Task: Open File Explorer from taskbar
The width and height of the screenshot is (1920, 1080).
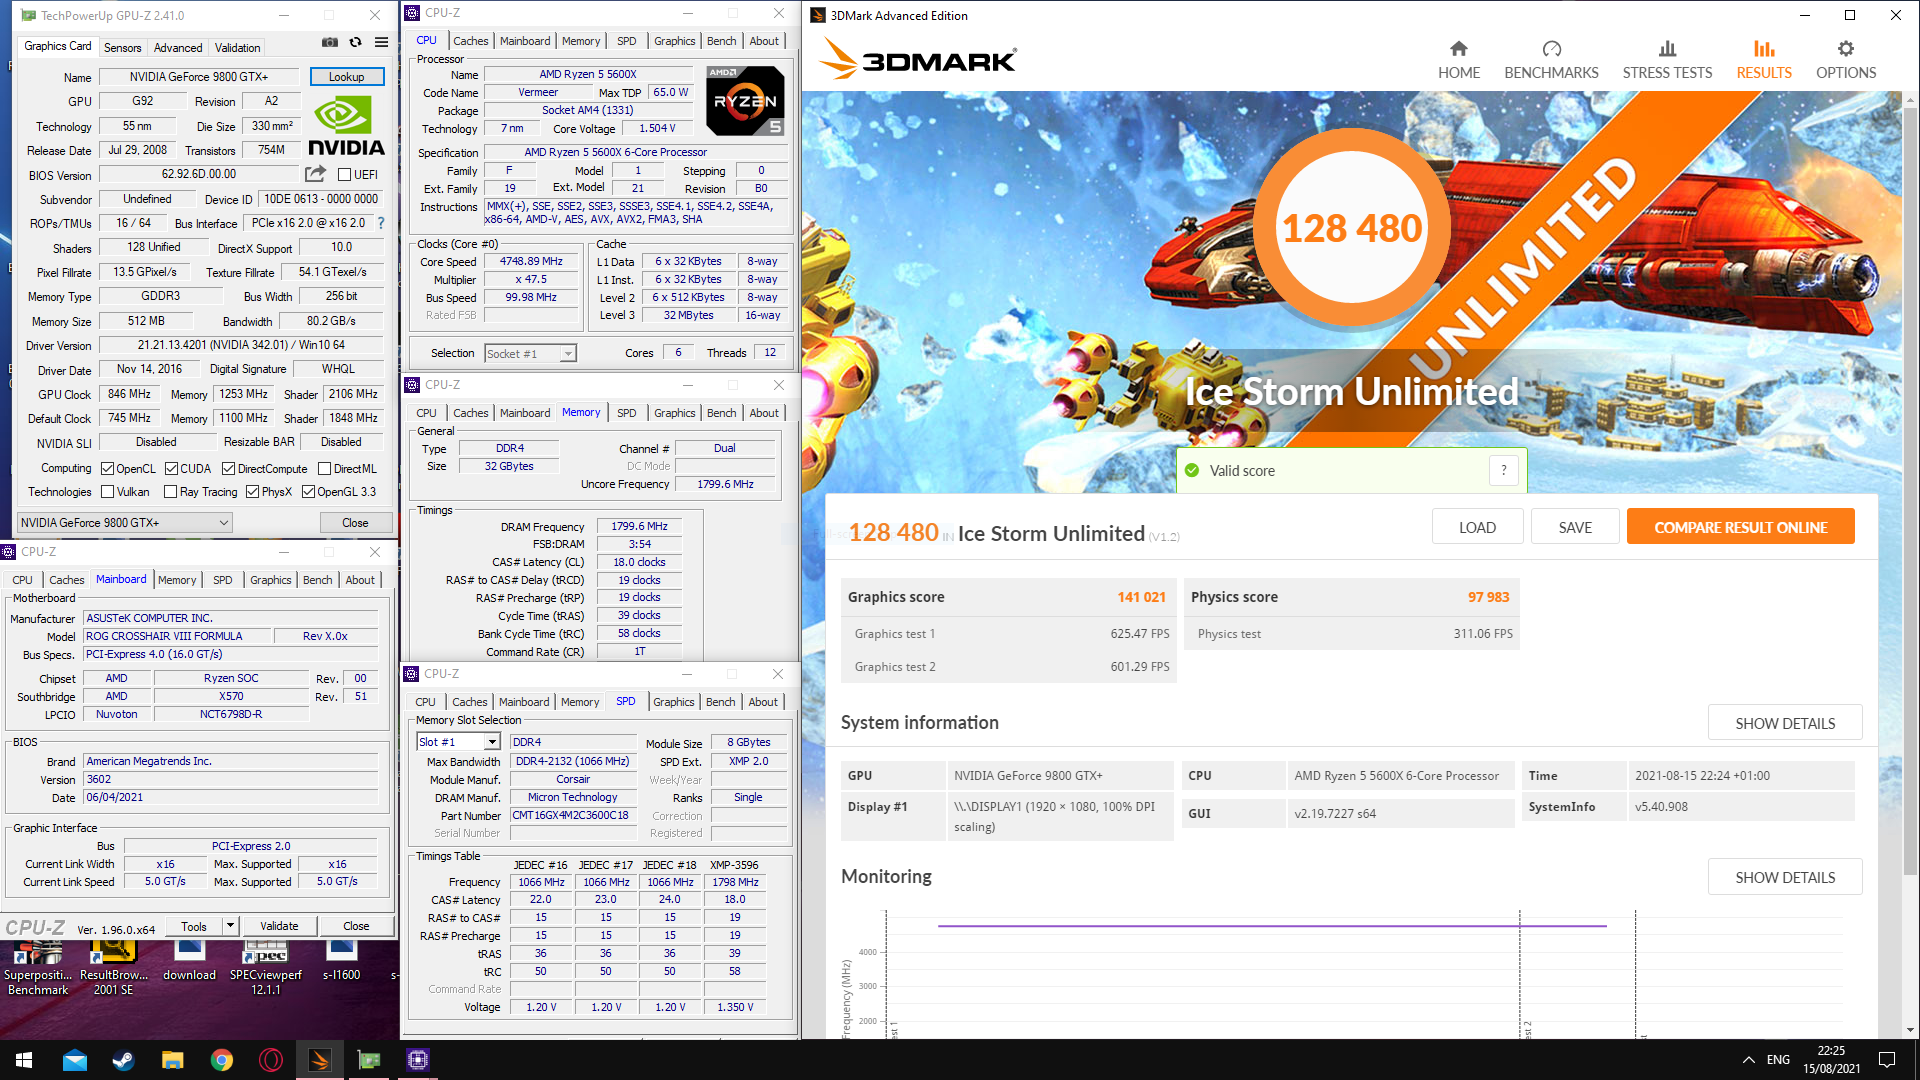Action: pos(172,1060)
